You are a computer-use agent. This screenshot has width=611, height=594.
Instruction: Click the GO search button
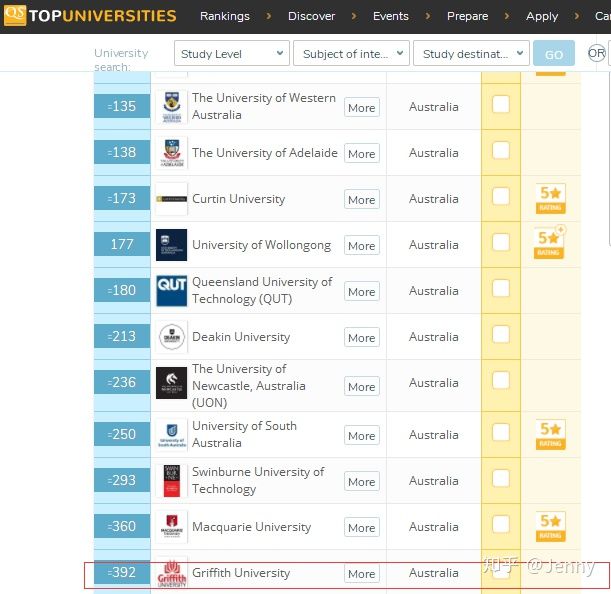click(554, 53)
